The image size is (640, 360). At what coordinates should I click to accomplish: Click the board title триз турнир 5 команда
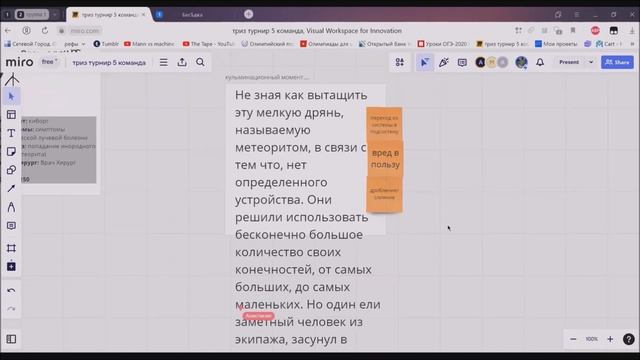tap(109, 62)
